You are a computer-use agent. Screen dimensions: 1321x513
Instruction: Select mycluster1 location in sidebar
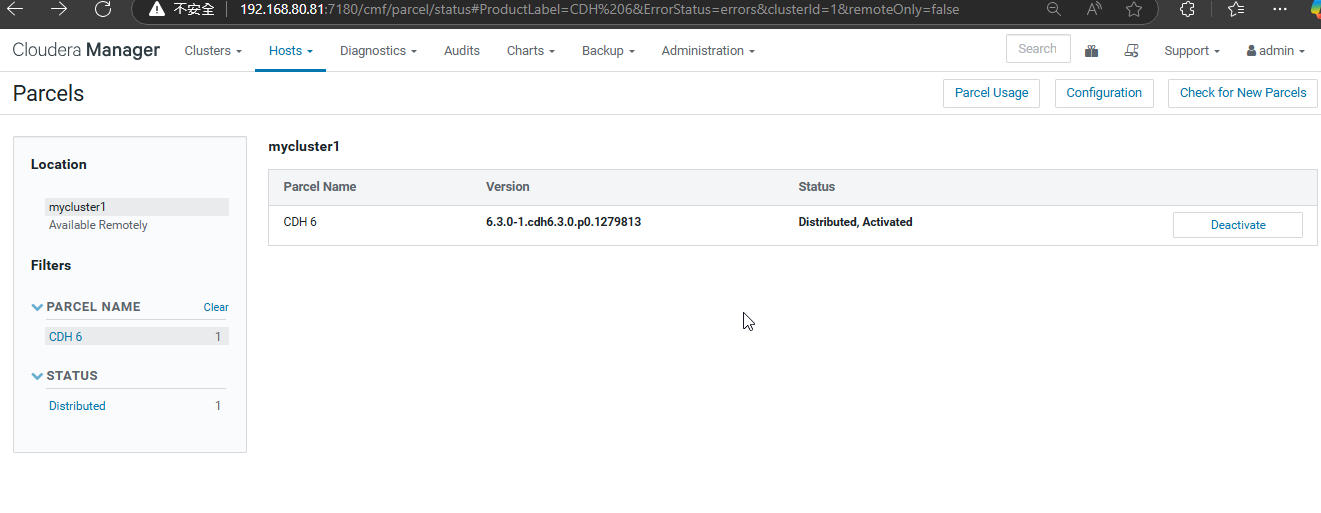137,207
